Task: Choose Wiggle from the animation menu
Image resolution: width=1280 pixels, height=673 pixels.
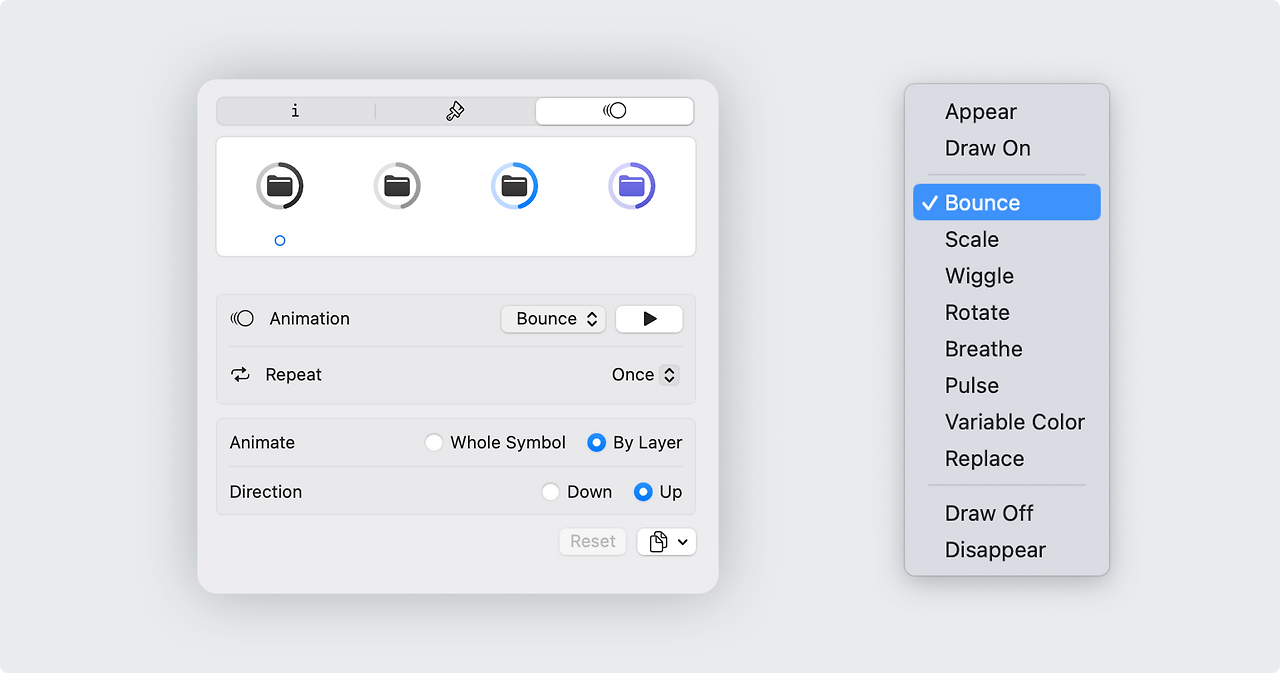Action: coord(1007,276)
